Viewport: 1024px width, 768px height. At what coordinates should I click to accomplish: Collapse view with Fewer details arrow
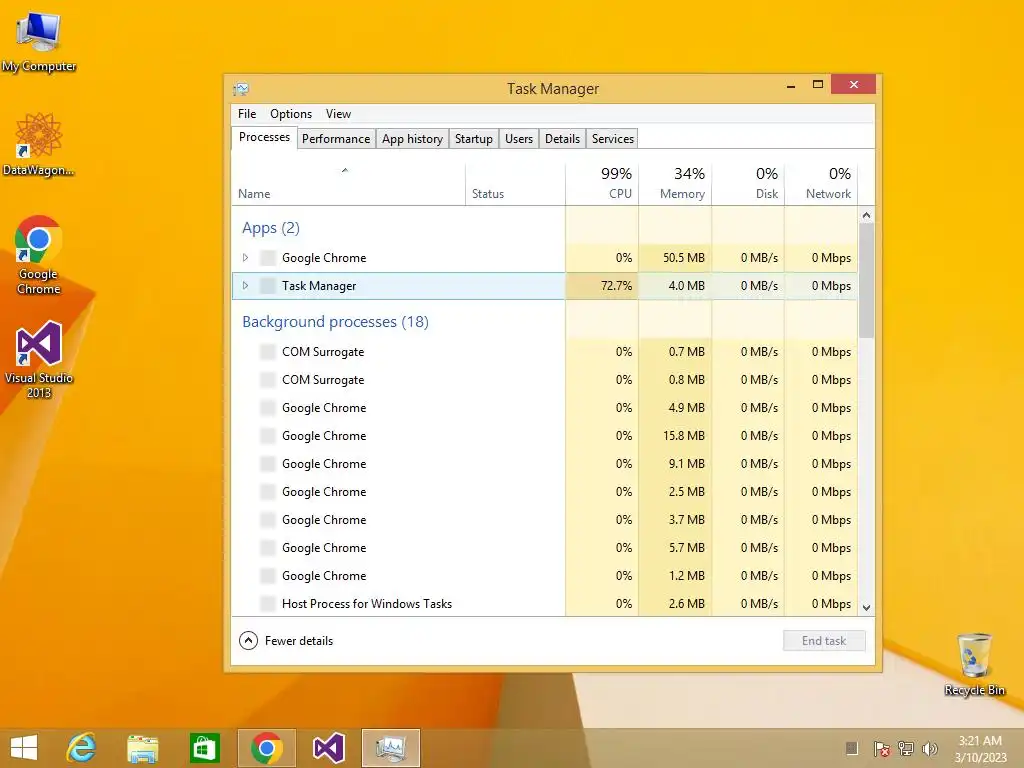pos(248,641)
